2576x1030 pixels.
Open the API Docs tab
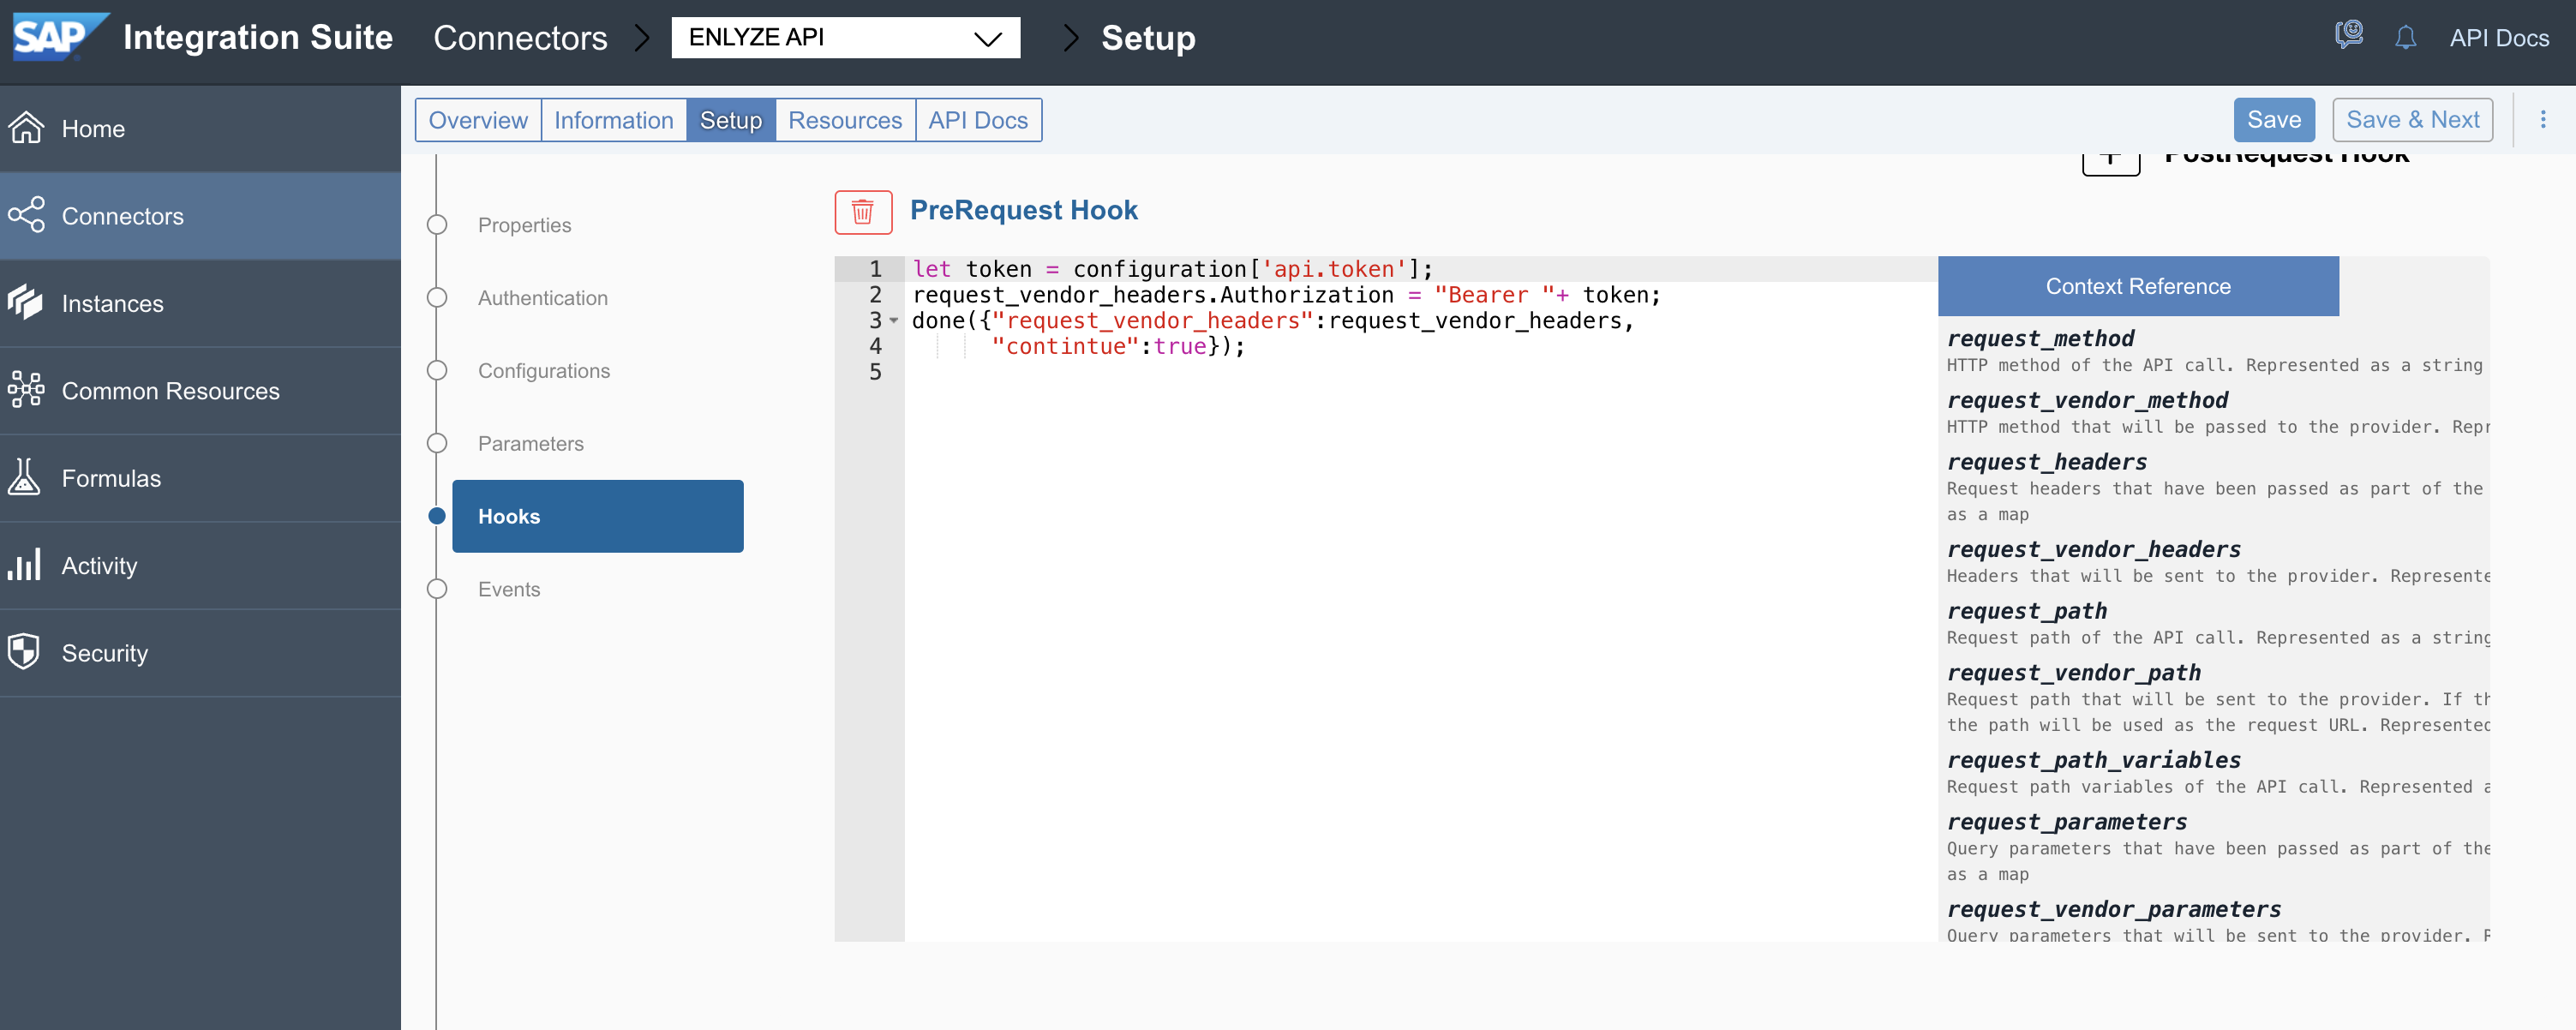click(x=978, y=120)
